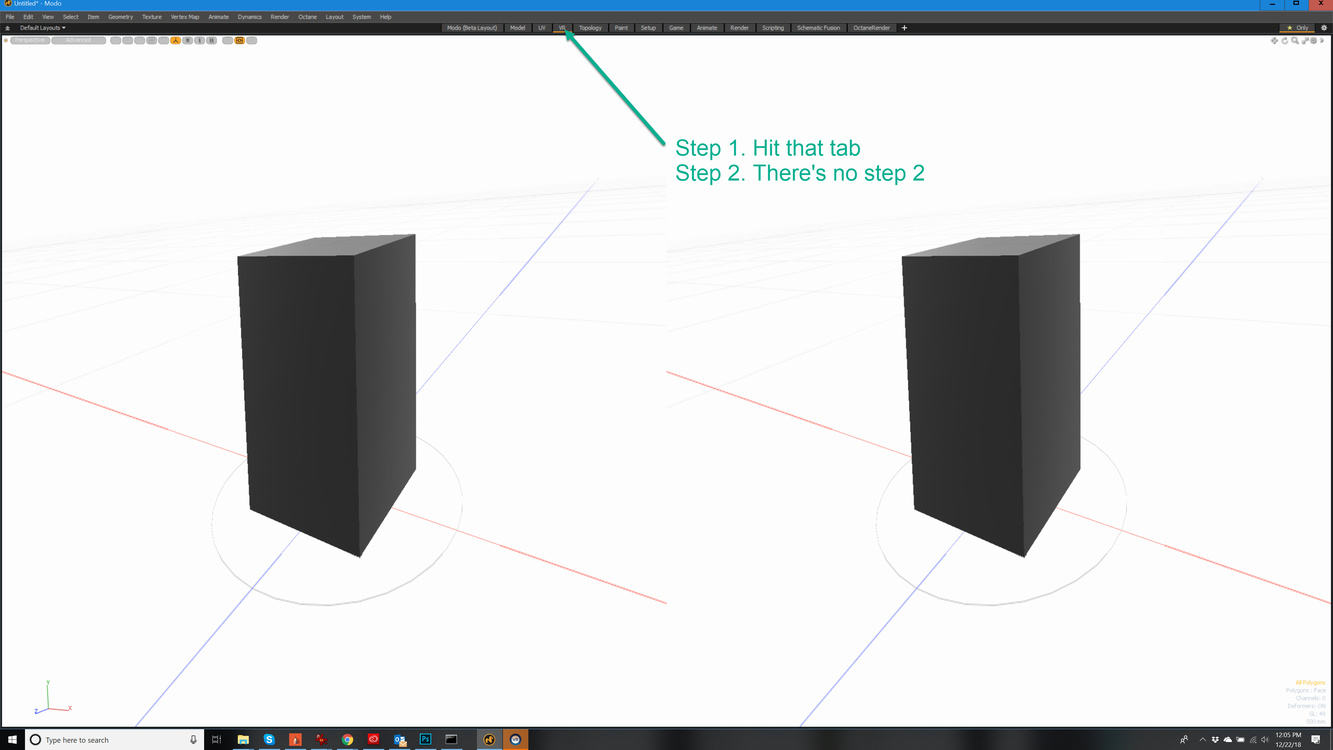Viewport: 1333px width, 750px height.
Task: Open Outlook from the taskbar
Action: pos(399,740)
